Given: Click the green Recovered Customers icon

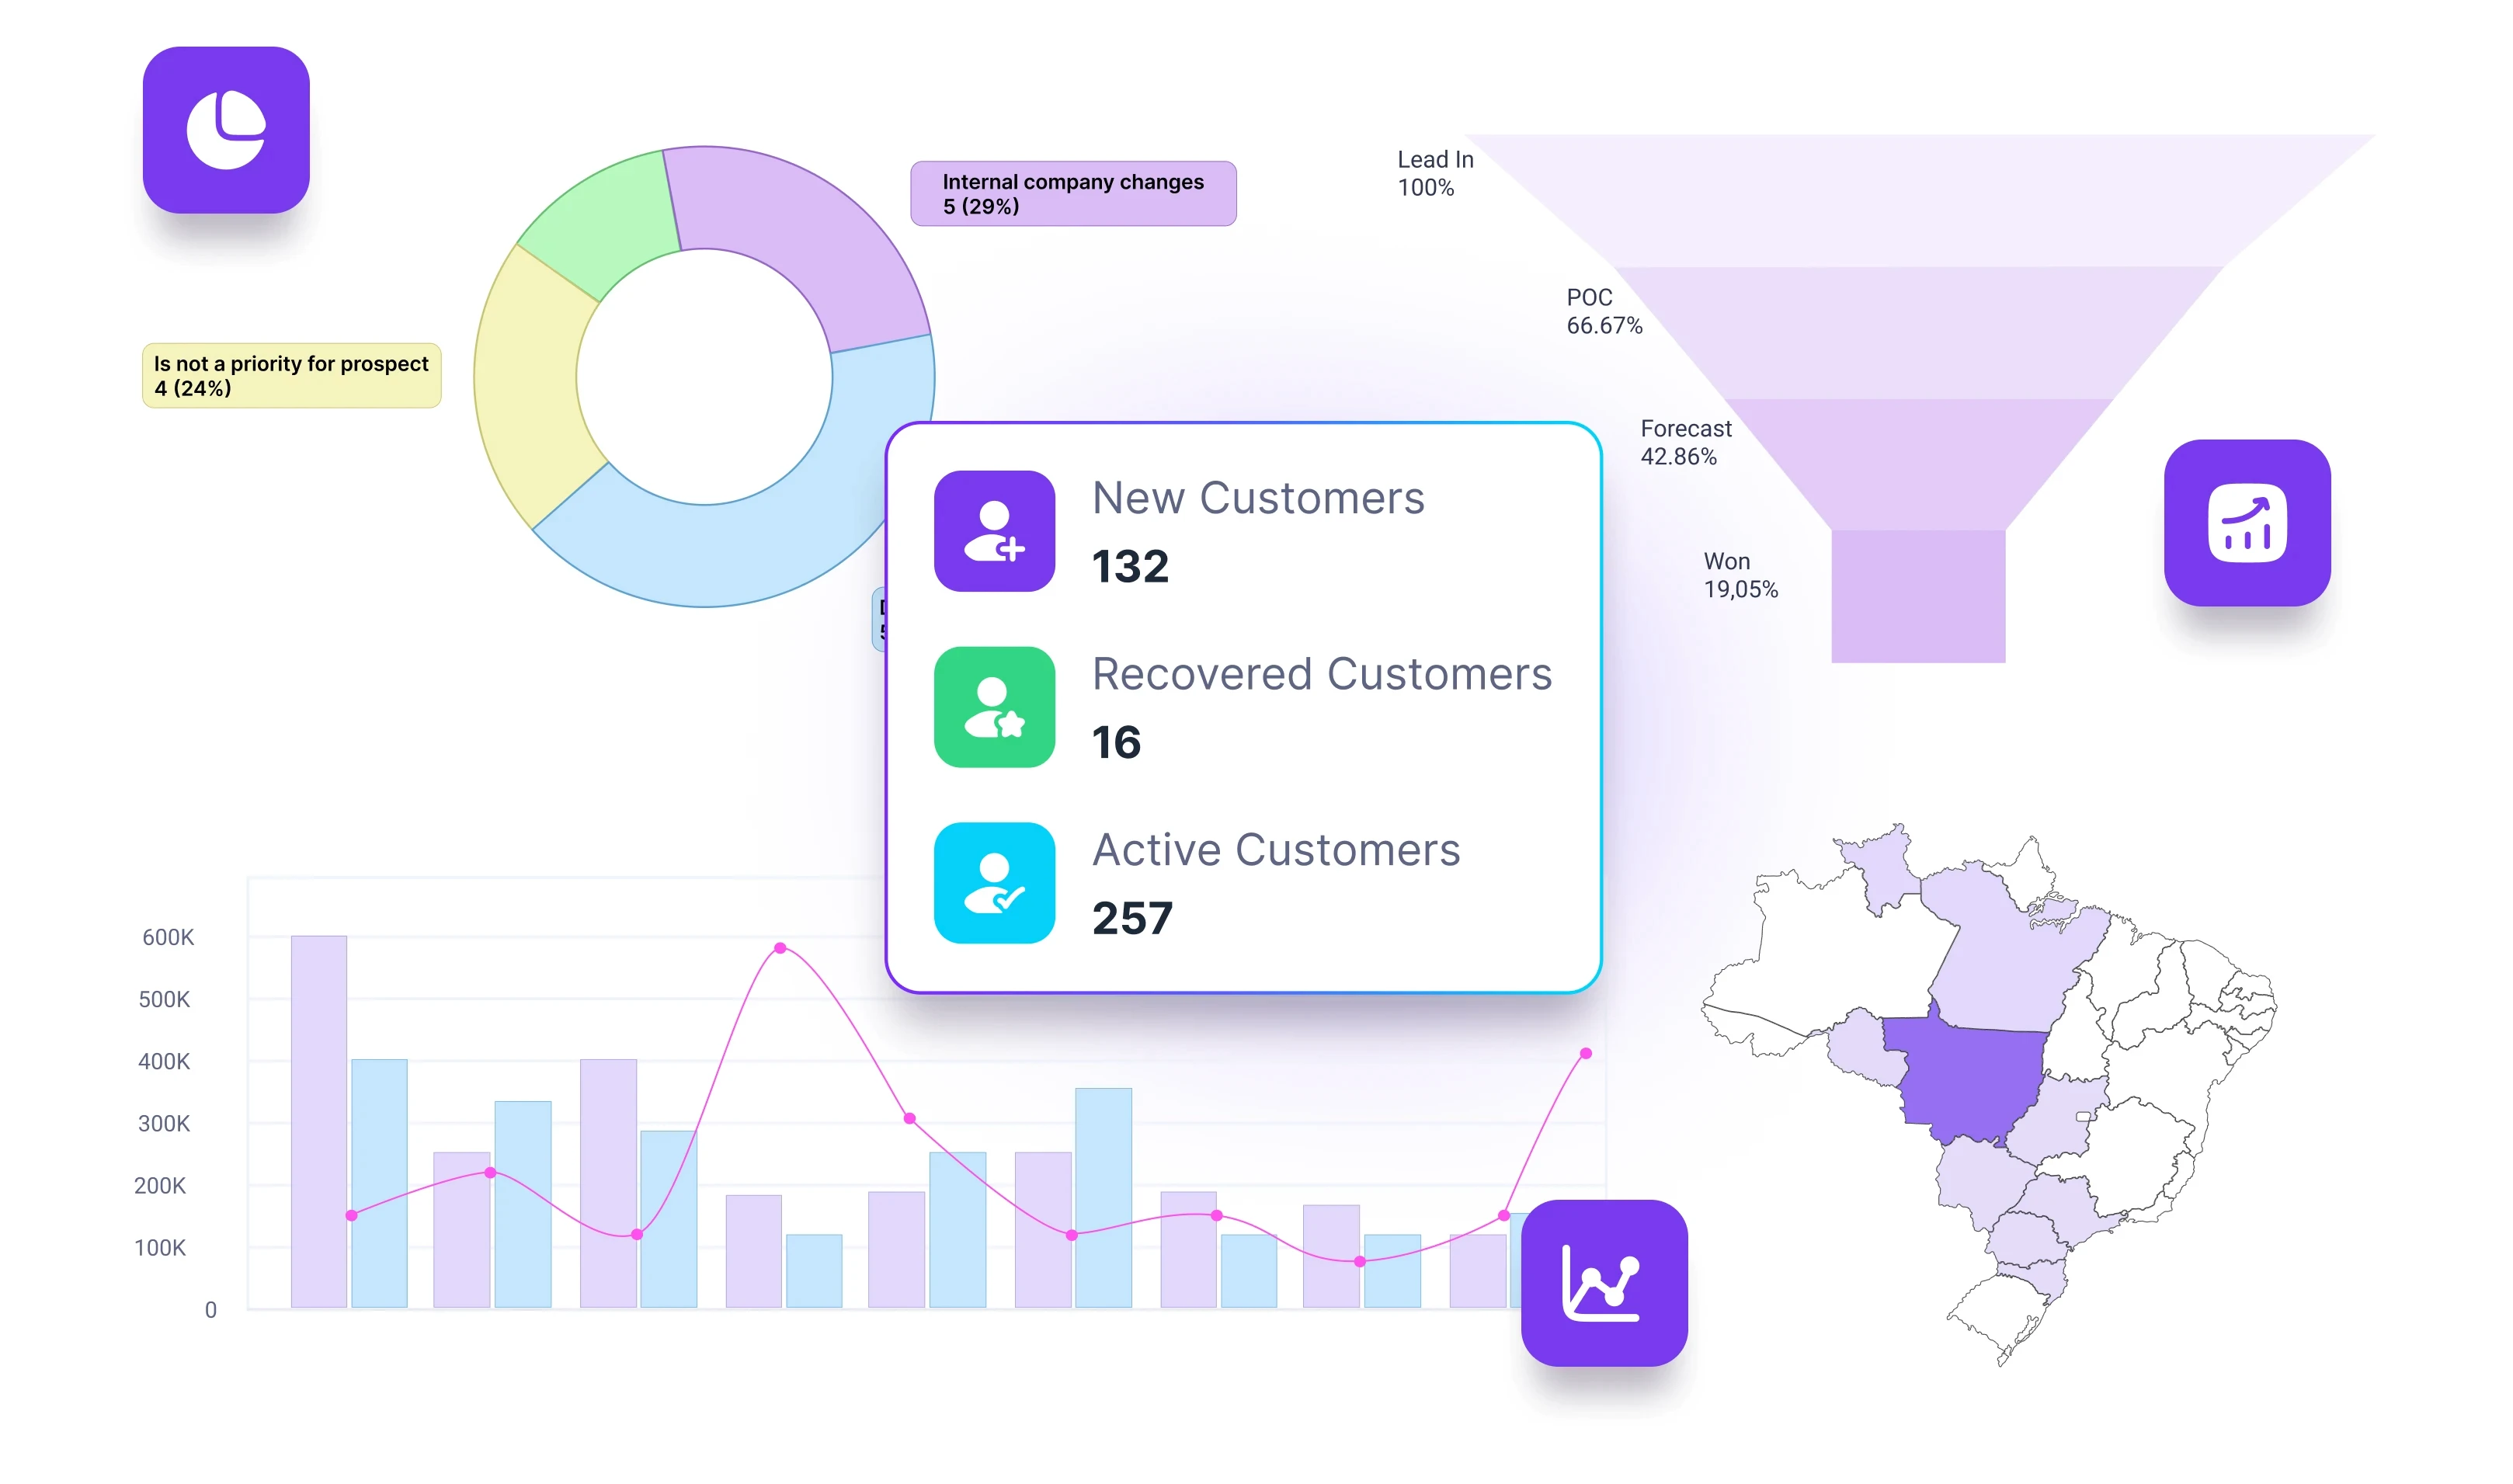Looking at the screenshot, I should [994, 707].
